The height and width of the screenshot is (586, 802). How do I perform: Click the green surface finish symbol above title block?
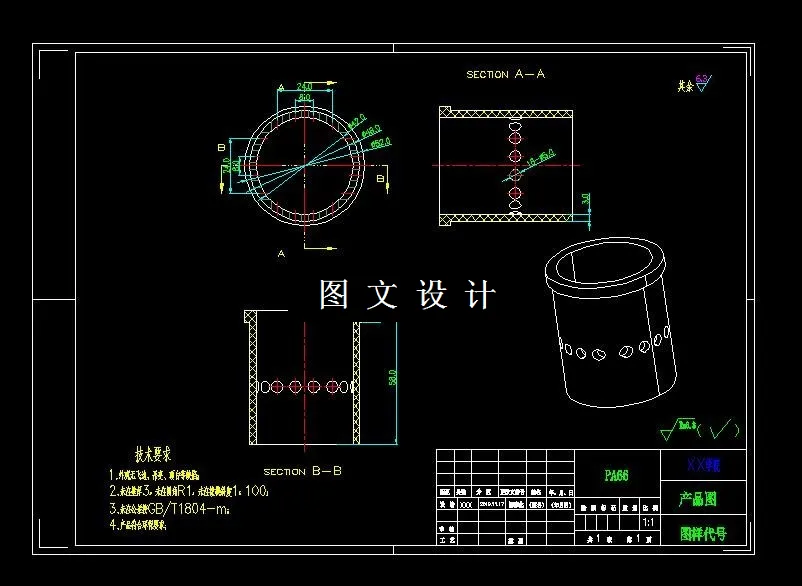tap(700, 430)
